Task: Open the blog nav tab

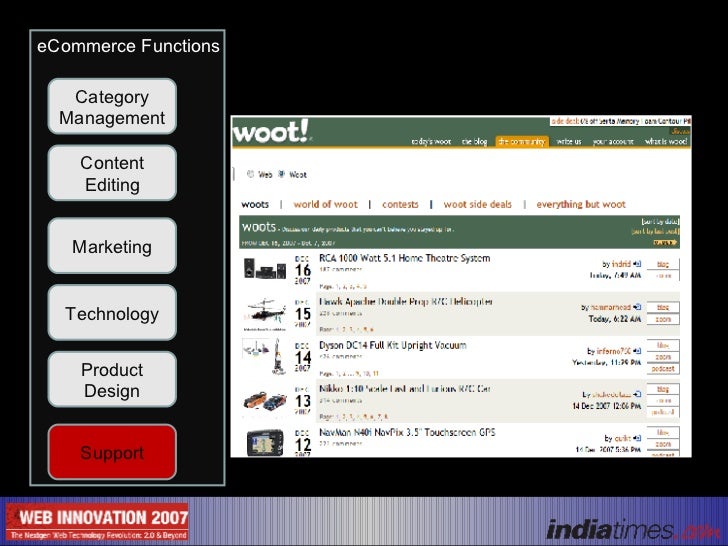Action: point(474,141)
